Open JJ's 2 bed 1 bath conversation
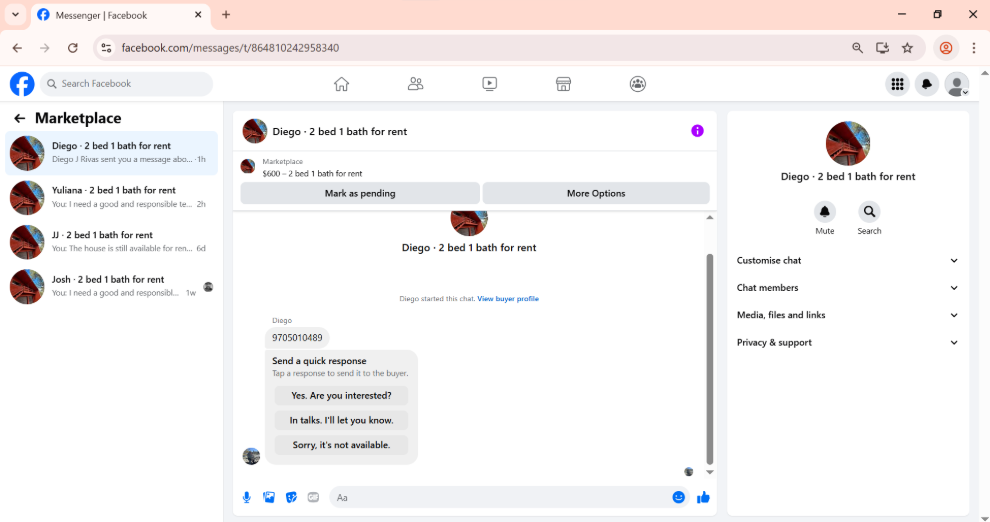990x522 pixels. coord(112,242)
